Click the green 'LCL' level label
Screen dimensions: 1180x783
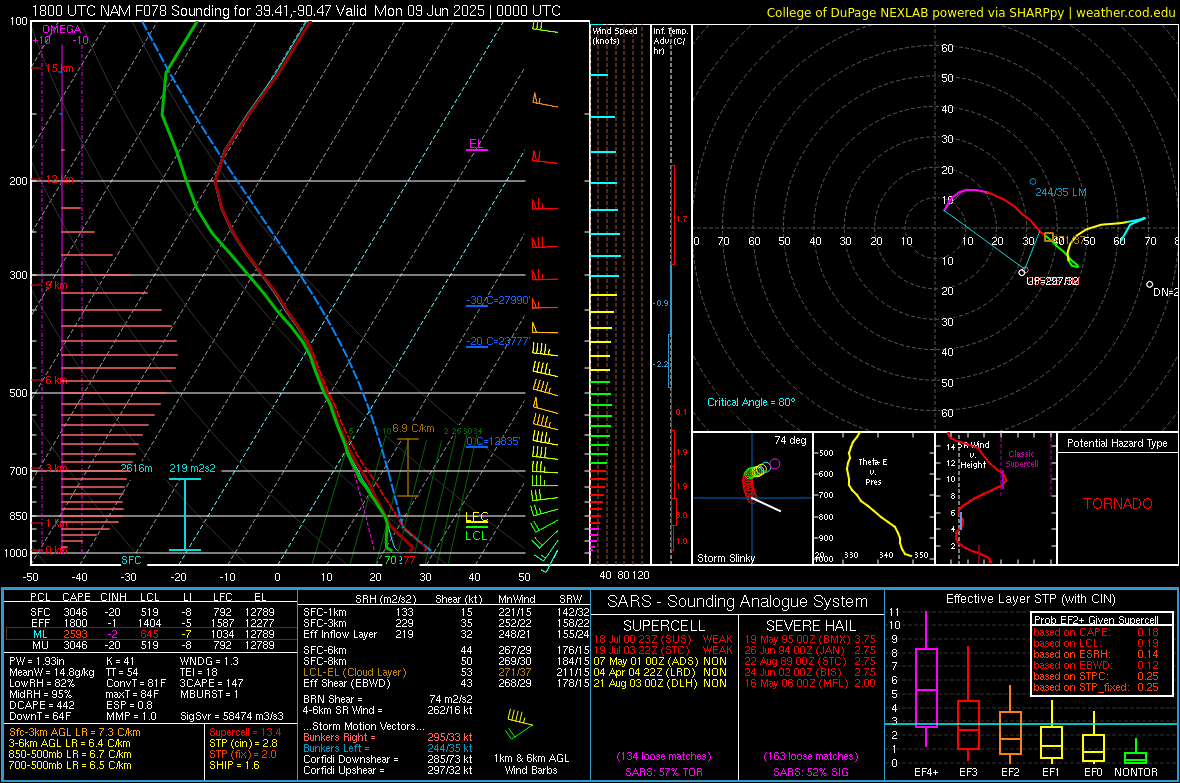[476, 536]
